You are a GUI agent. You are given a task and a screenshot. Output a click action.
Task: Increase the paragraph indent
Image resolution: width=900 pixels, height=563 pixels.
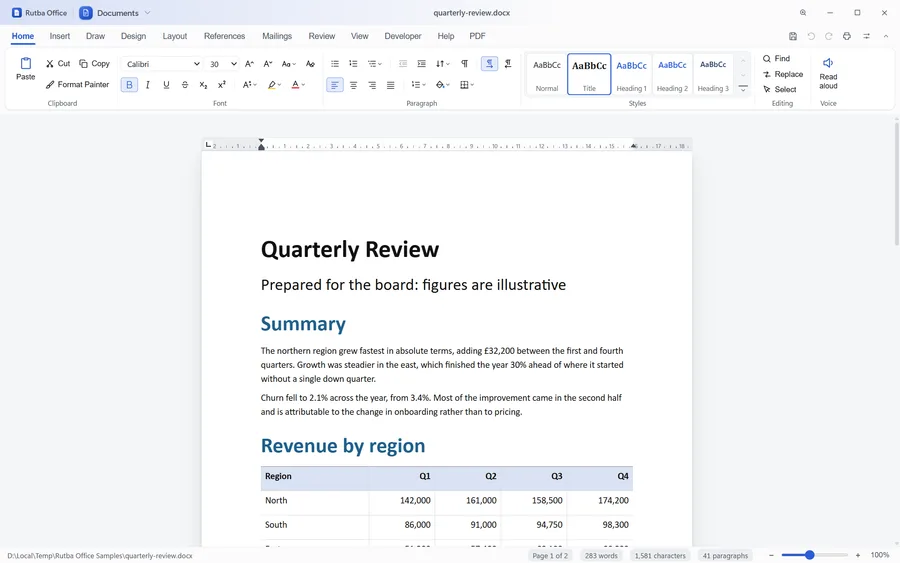pyautogui.click(x=421, y=64)
